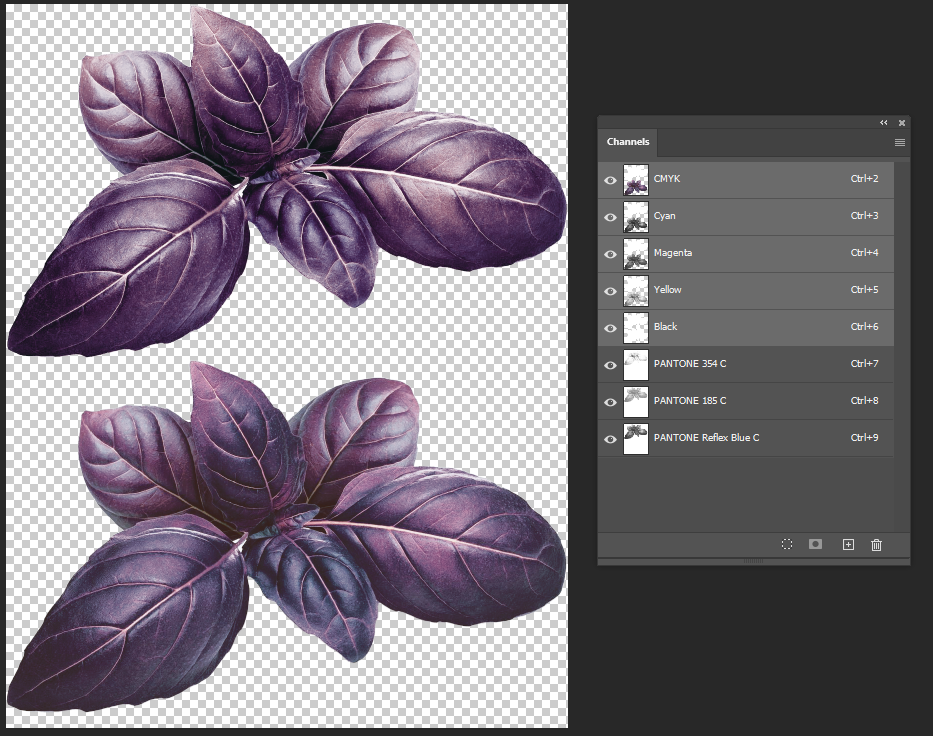
Task: Click the Cyan channel thumbnail
Action: coord(636,217)
